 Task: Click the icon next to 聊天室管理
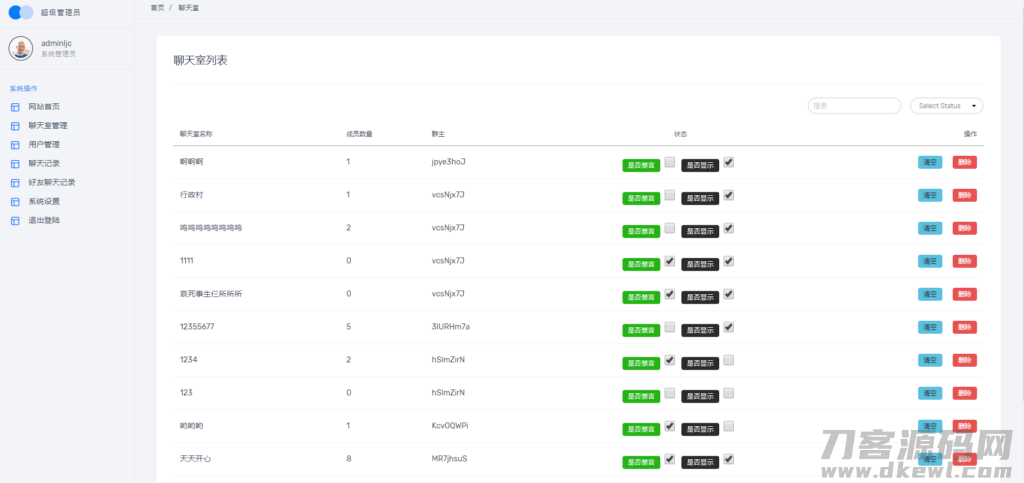[x=15, y=126]
